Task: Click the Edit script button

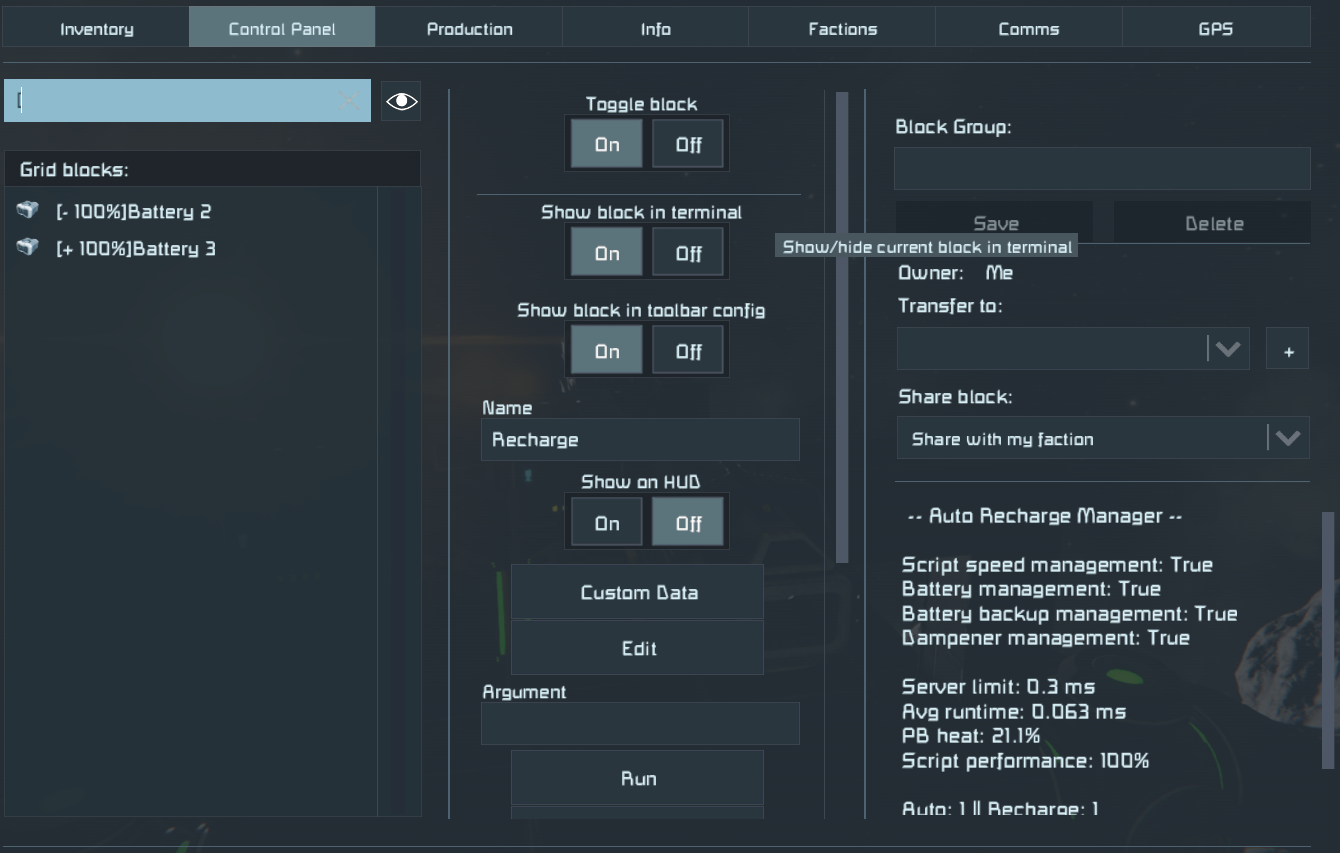Action: click(638, 648)
